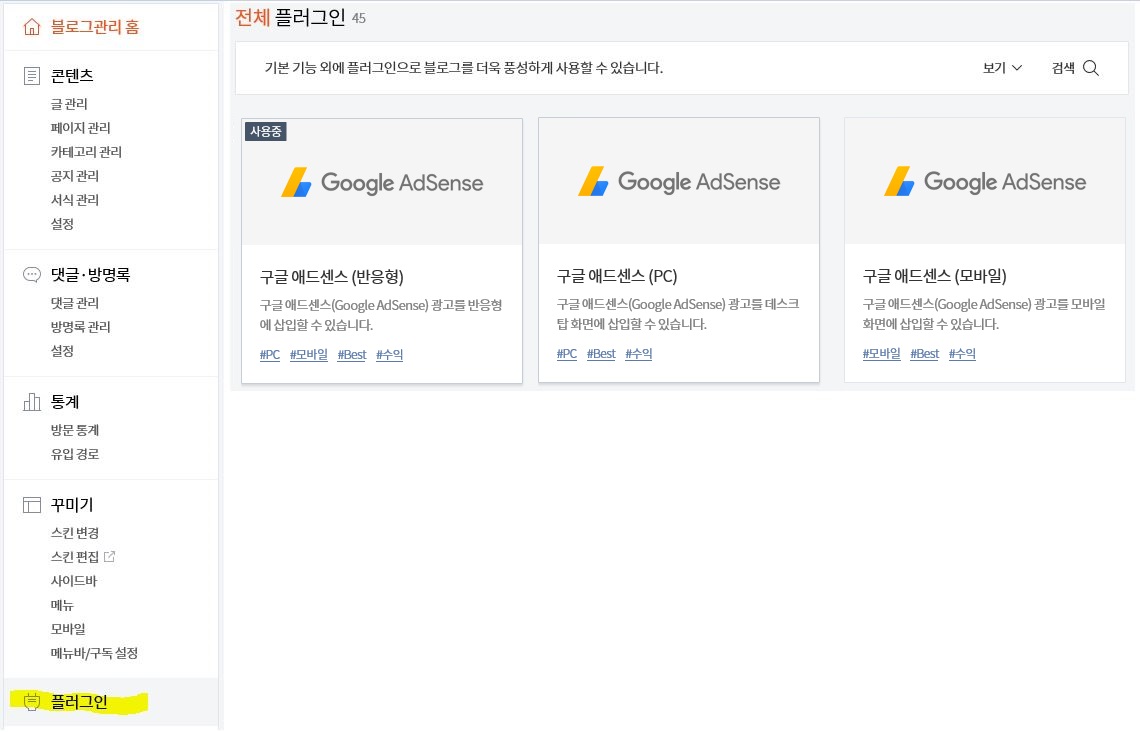Open 스킨 편집

[75, 557]
